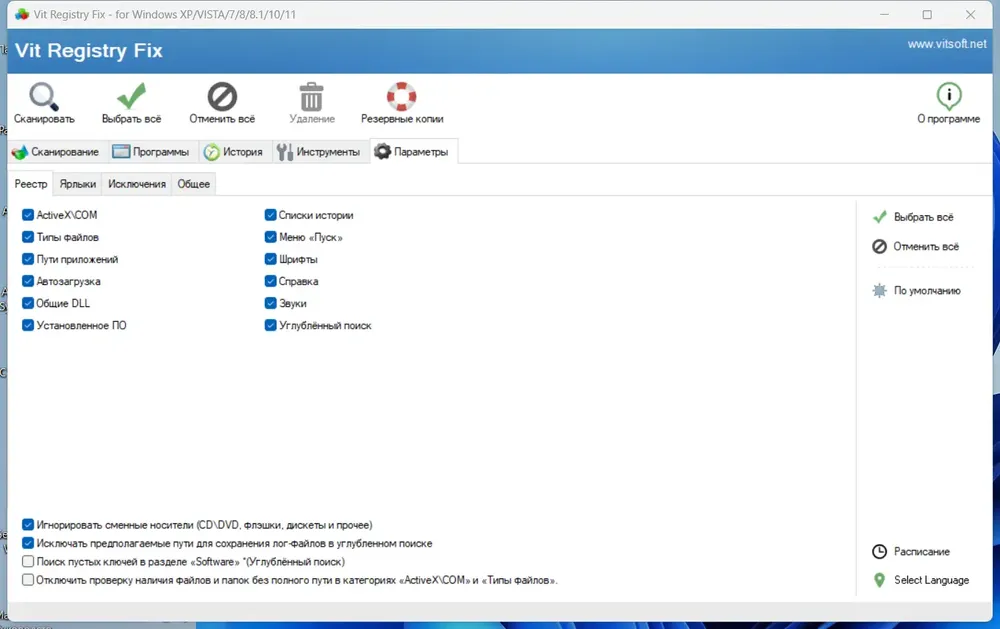Click the green checkmark Выбрать всё toolbar icon
Image resolution: width=1000 pixels, height=629 pixels.
click(131, 97)
